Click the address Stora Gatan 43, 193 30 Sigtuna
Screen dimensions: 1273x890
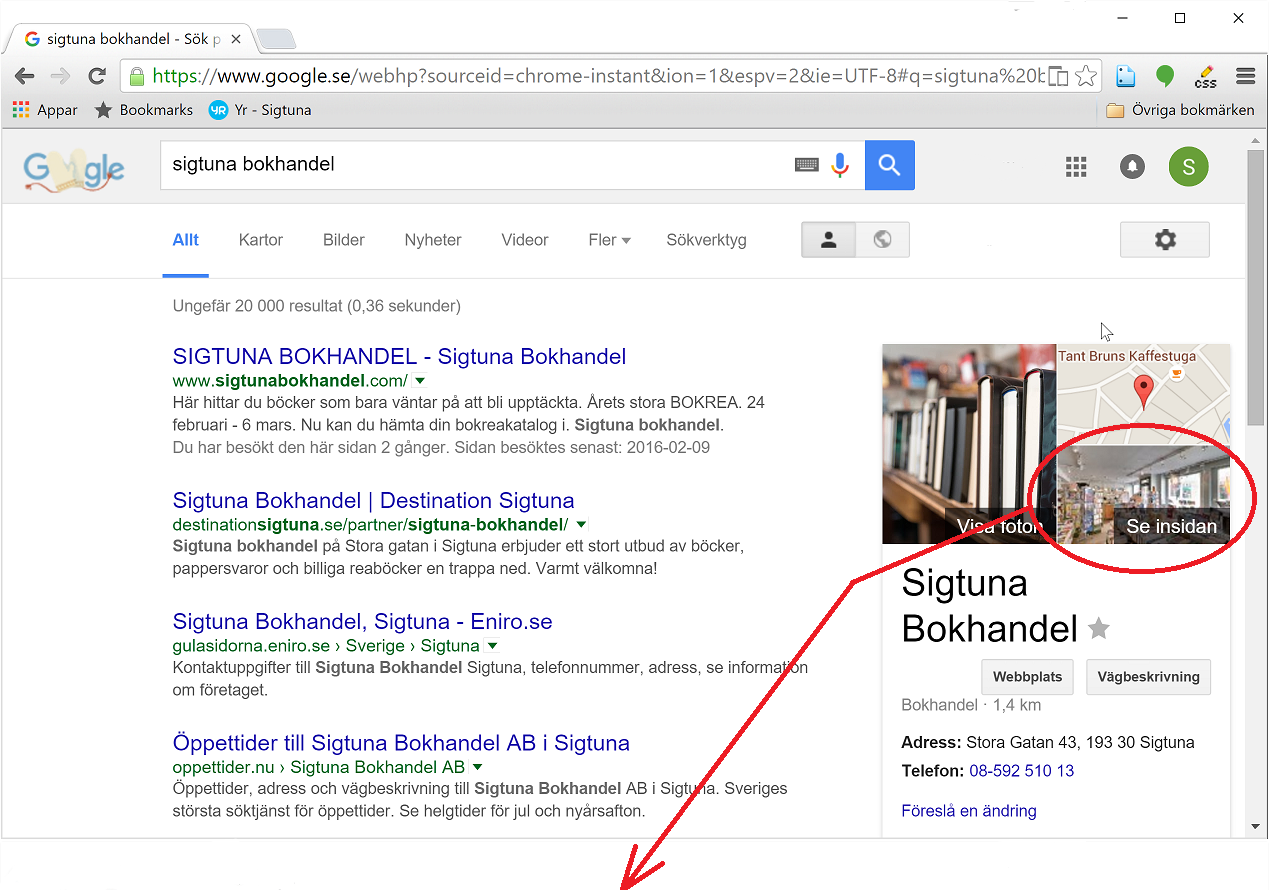[1080, 743]
